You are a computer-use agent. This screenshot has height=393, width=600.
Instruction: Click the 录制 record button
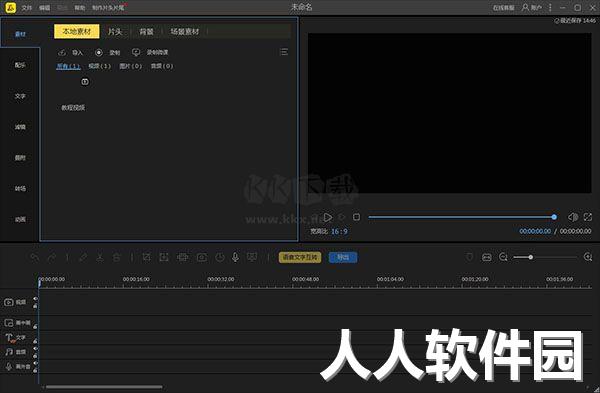coord(108,52)
